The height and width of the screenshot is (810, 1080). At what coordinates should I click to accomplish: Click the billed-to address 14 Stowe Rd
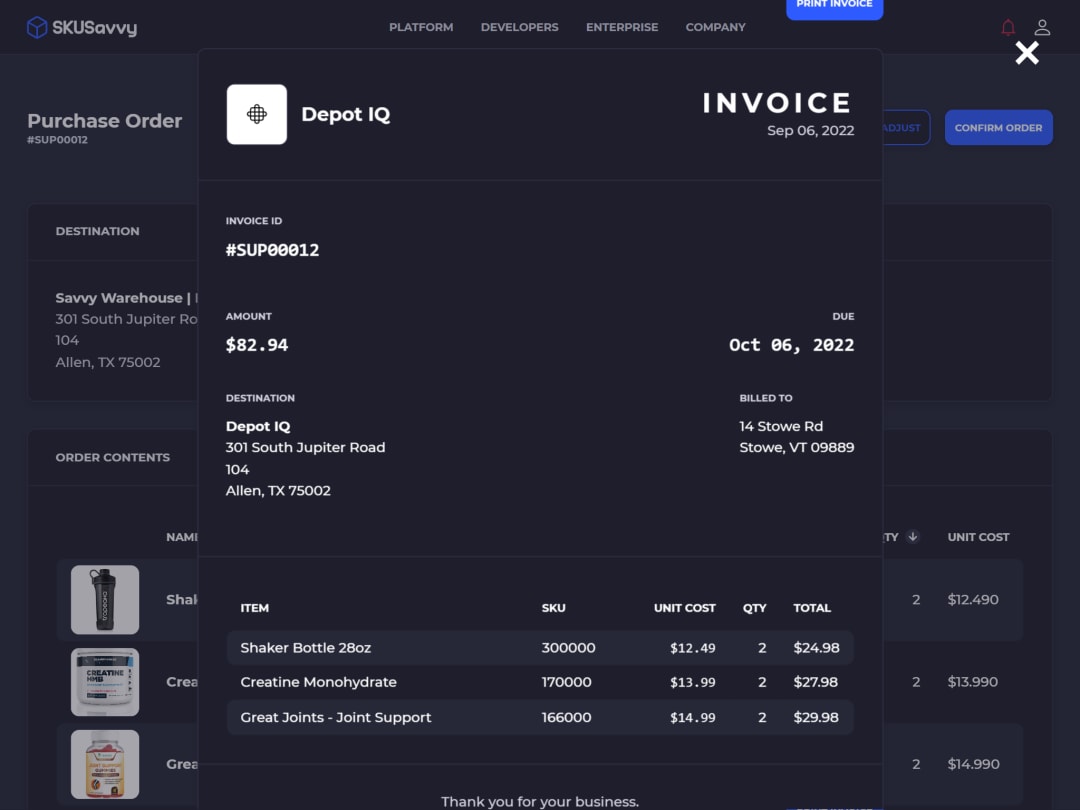(x=781, y=426)
